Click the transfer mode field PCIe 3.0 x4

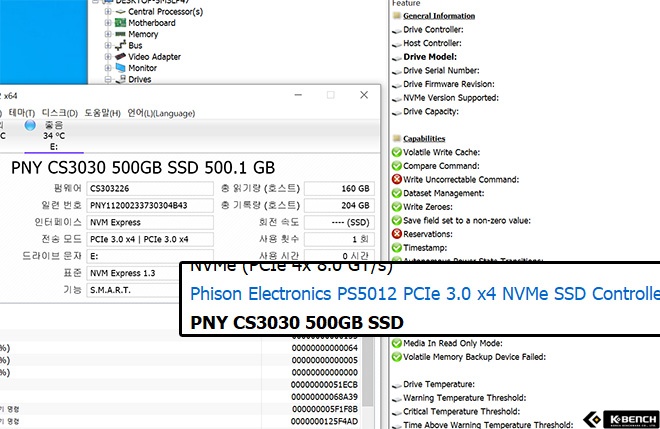pyautogui.click(x=150, y=239)
